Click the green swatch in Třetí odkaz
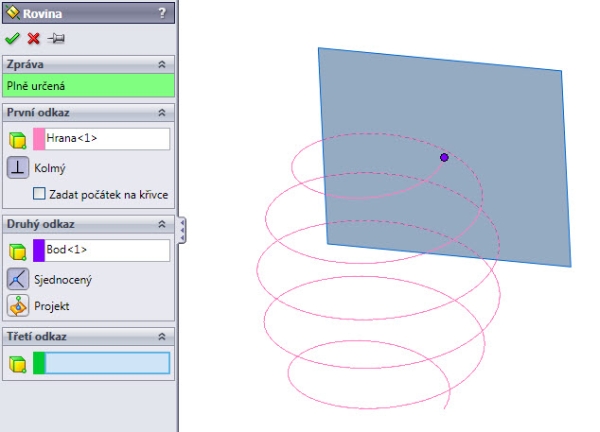This screenshot has height=432, width=600. pos(39,363)
